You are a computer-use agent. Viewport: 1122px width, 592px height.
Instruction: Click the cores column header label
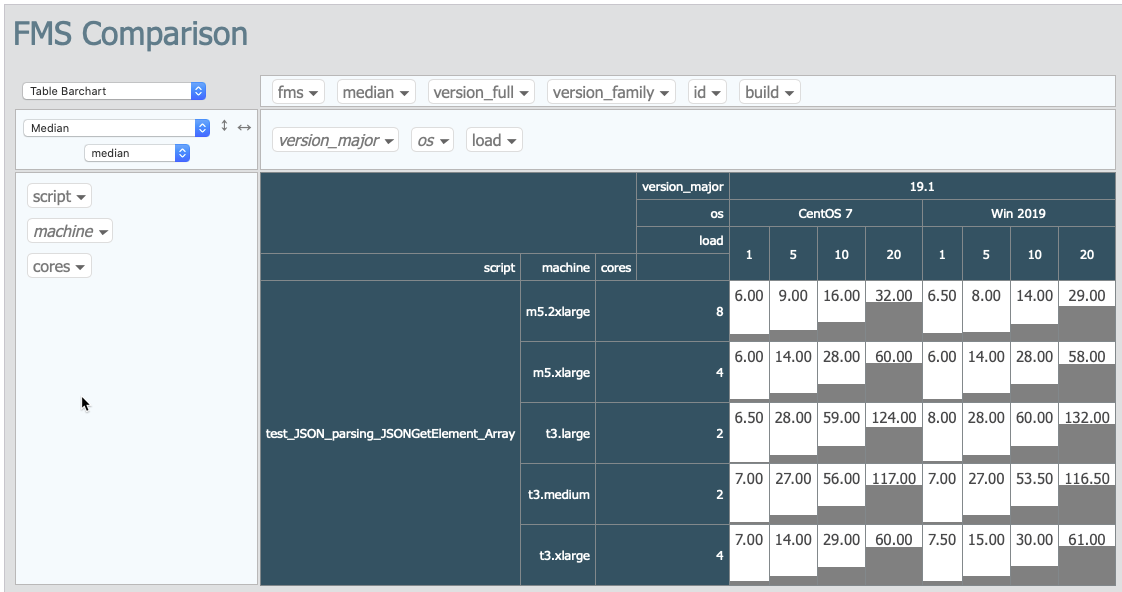pos(615,267)
